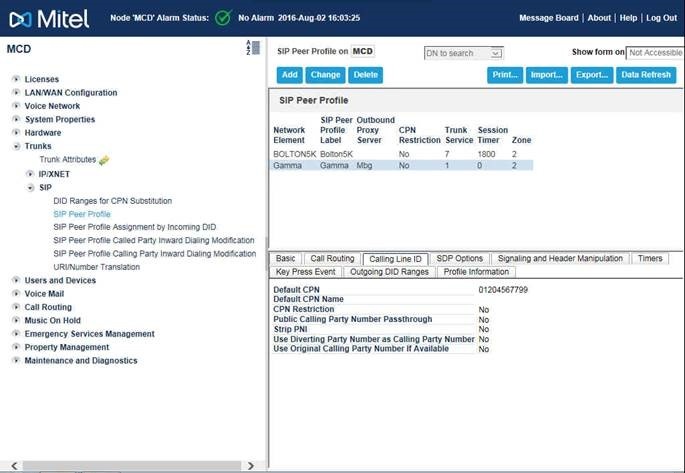Click the MCD node label field

[363, 51]
